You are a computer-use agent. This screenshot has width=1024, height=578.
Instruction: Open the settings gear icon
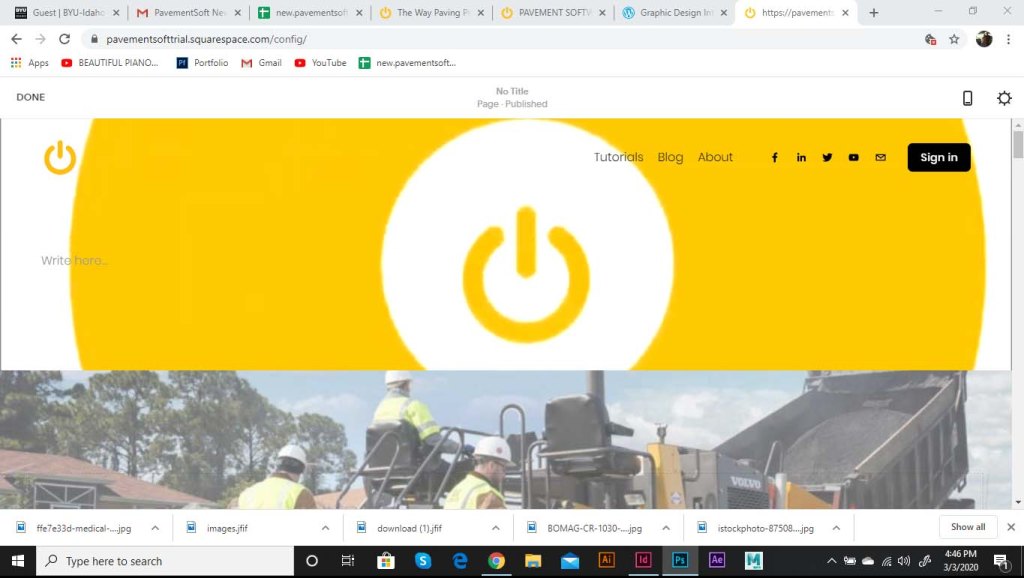(x=1004, y=98)
